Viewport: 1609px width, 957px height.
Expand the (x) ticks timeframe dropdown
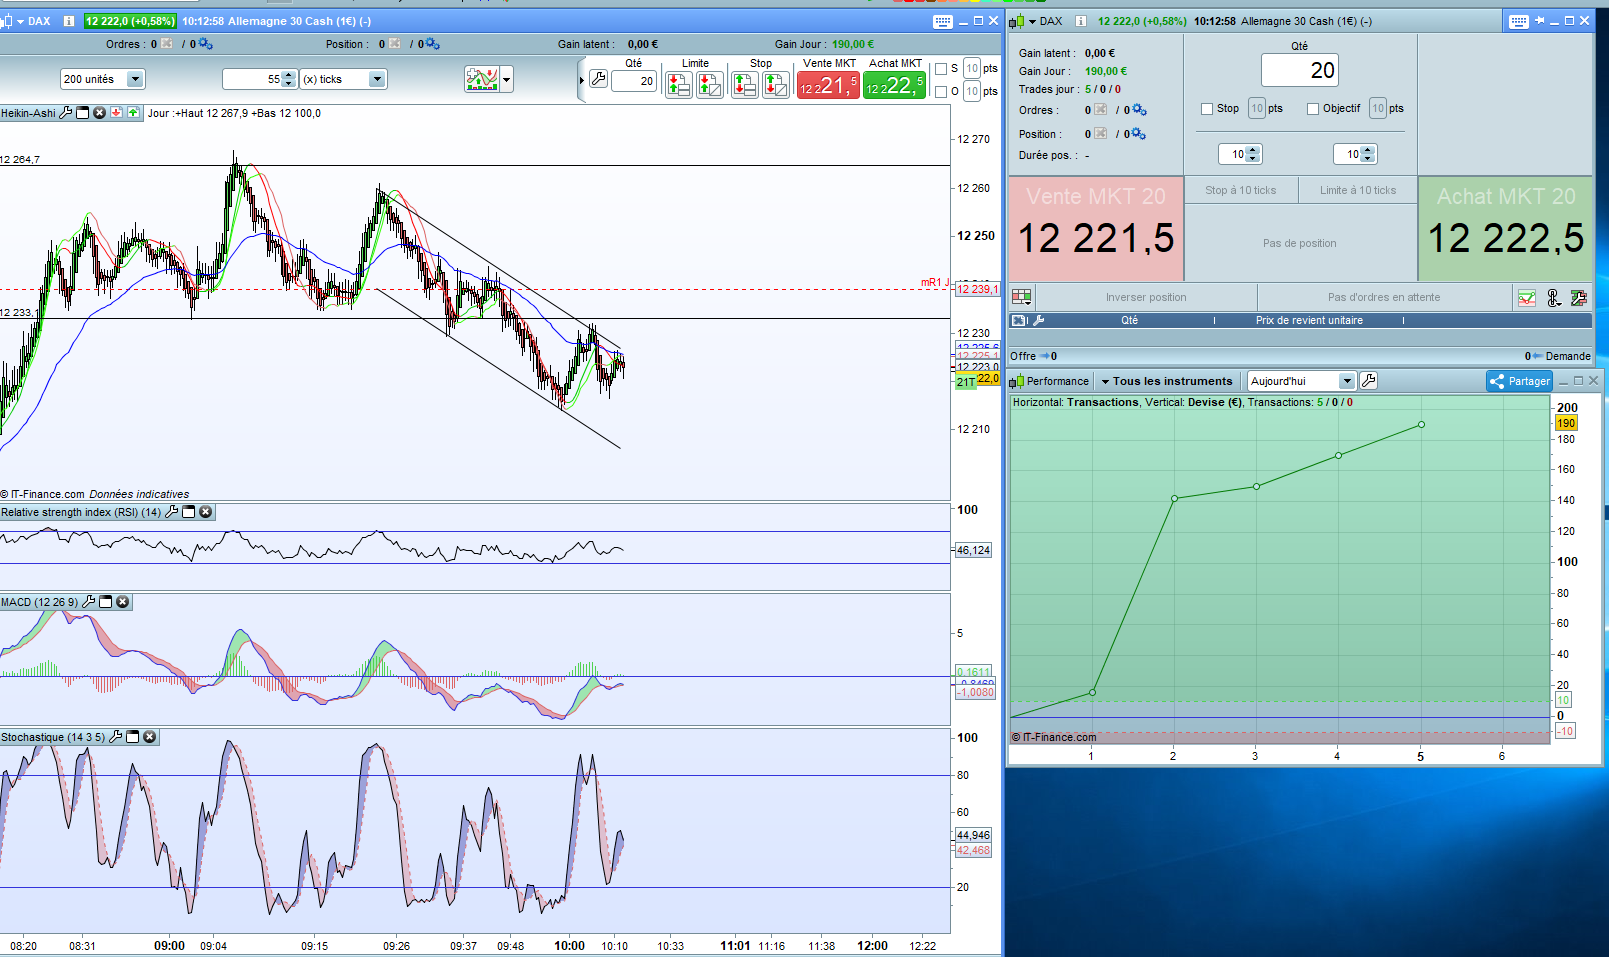point(377,79)
